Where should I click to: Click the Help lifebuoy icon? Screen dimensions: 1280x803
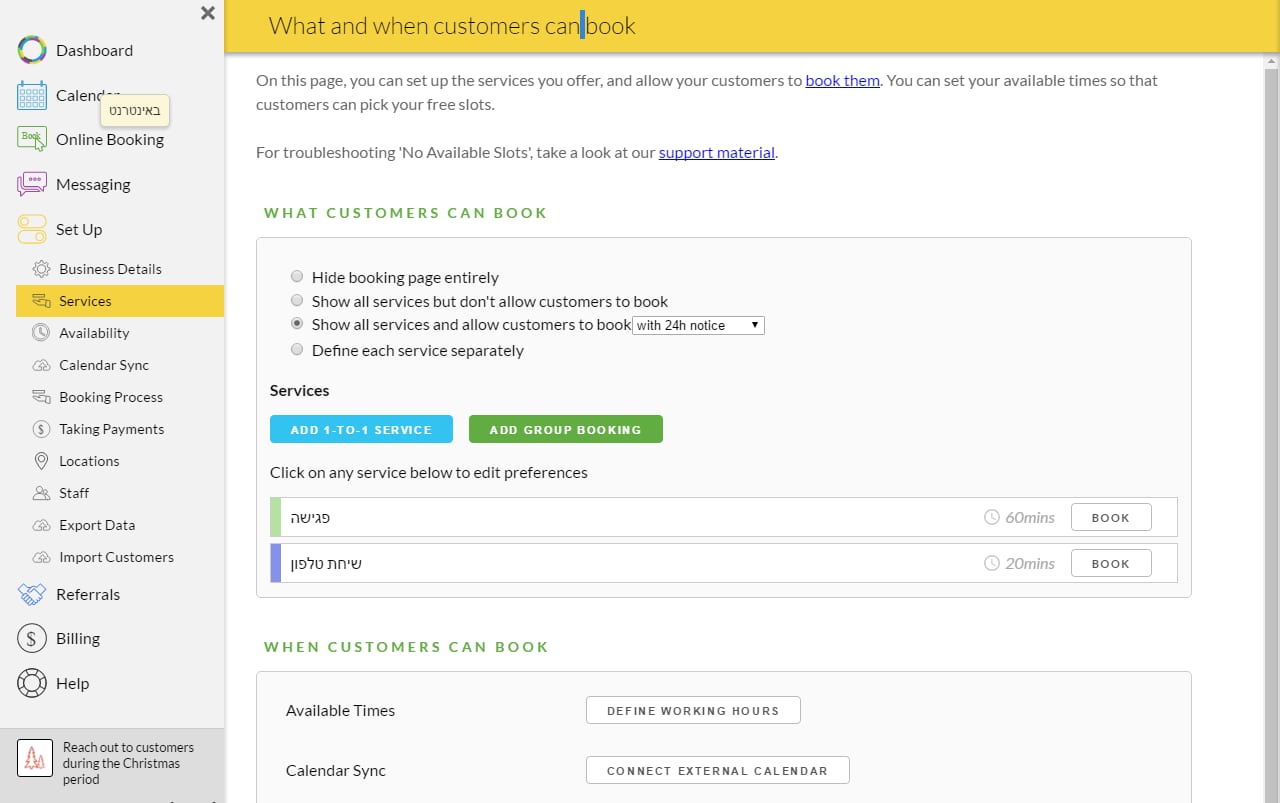point(32,683)
